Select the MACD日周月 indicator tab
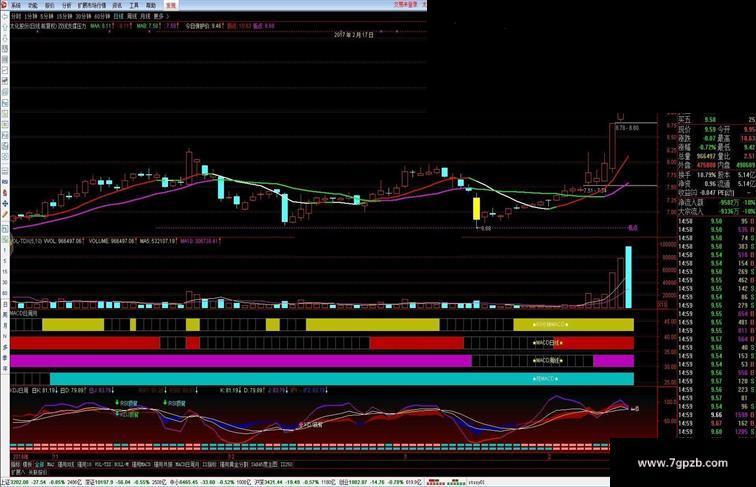Viewport: 756px width, 487px height. [187, 464]
